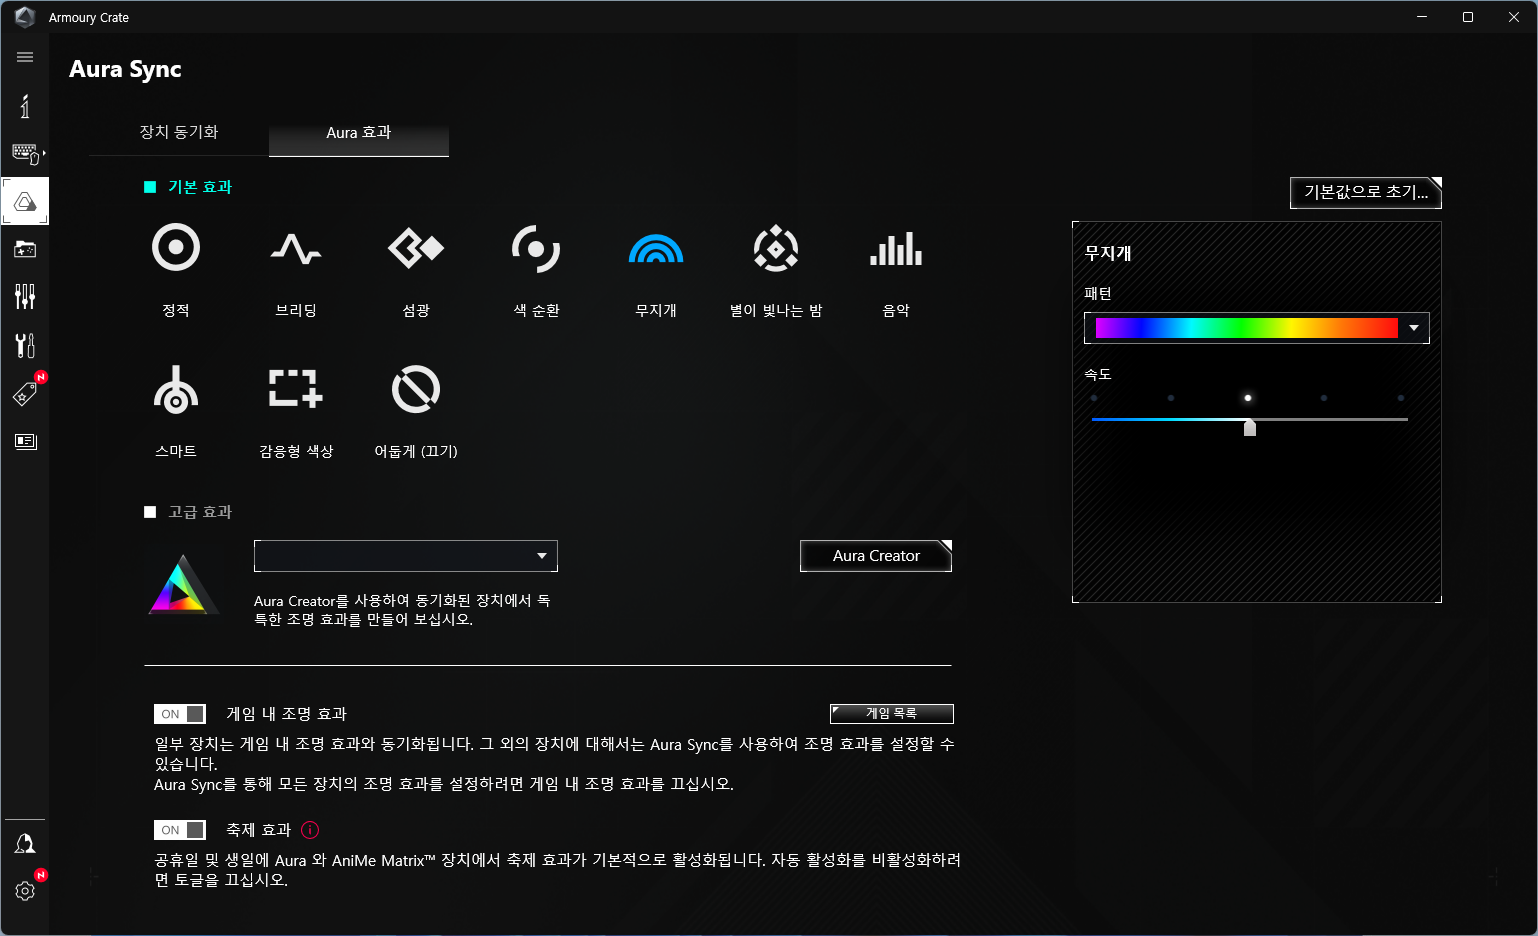
Task: Open the Scenario Profiles sliders icon
Action: [x=25, y=296]
